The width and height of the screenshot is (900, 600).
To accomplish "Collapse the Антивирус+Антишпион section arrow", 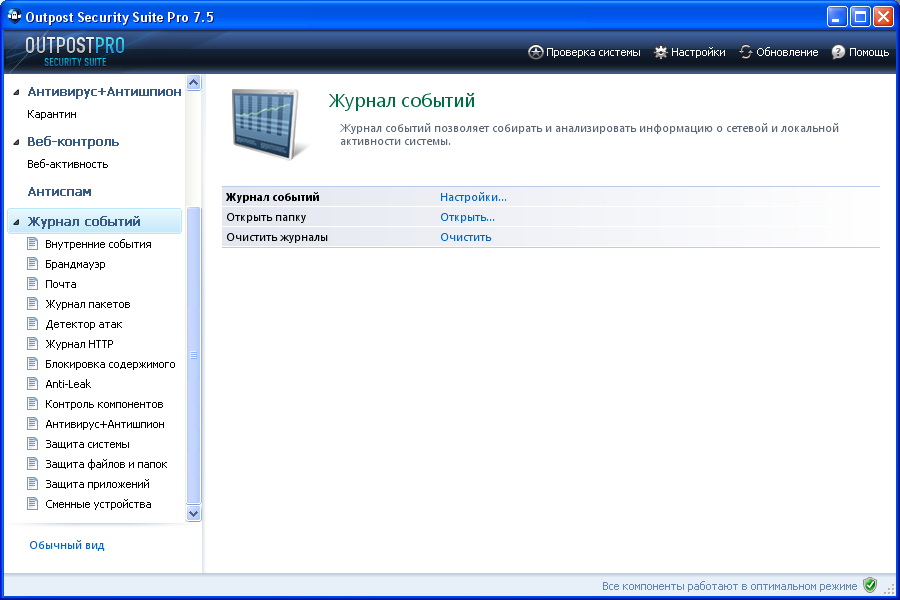I will (x=16, y=92).
